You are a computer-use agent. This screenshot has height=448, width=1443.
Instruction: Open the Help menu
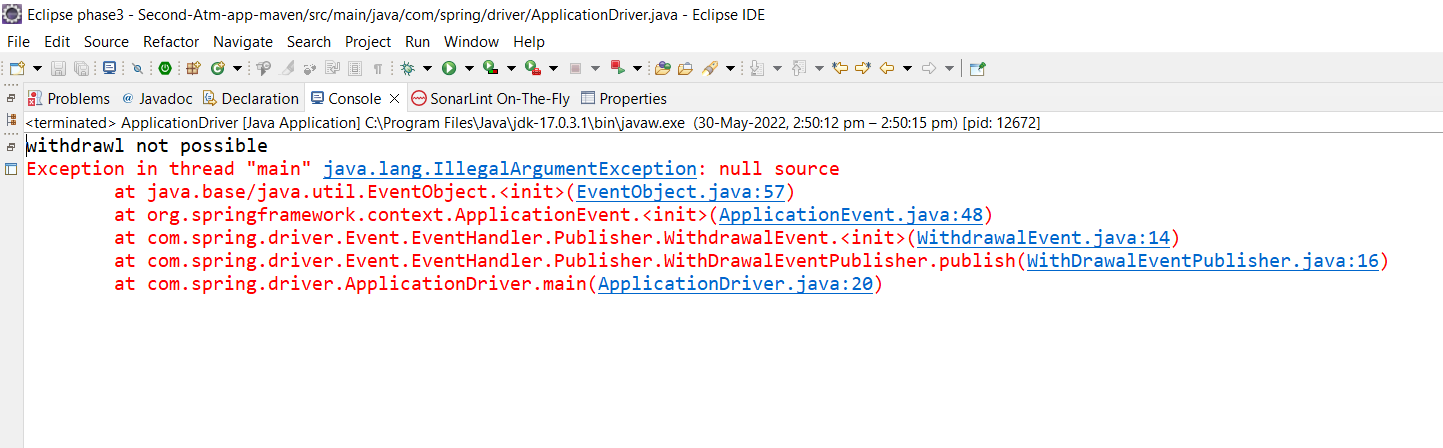pyautogui.click(x=529, y=41)
